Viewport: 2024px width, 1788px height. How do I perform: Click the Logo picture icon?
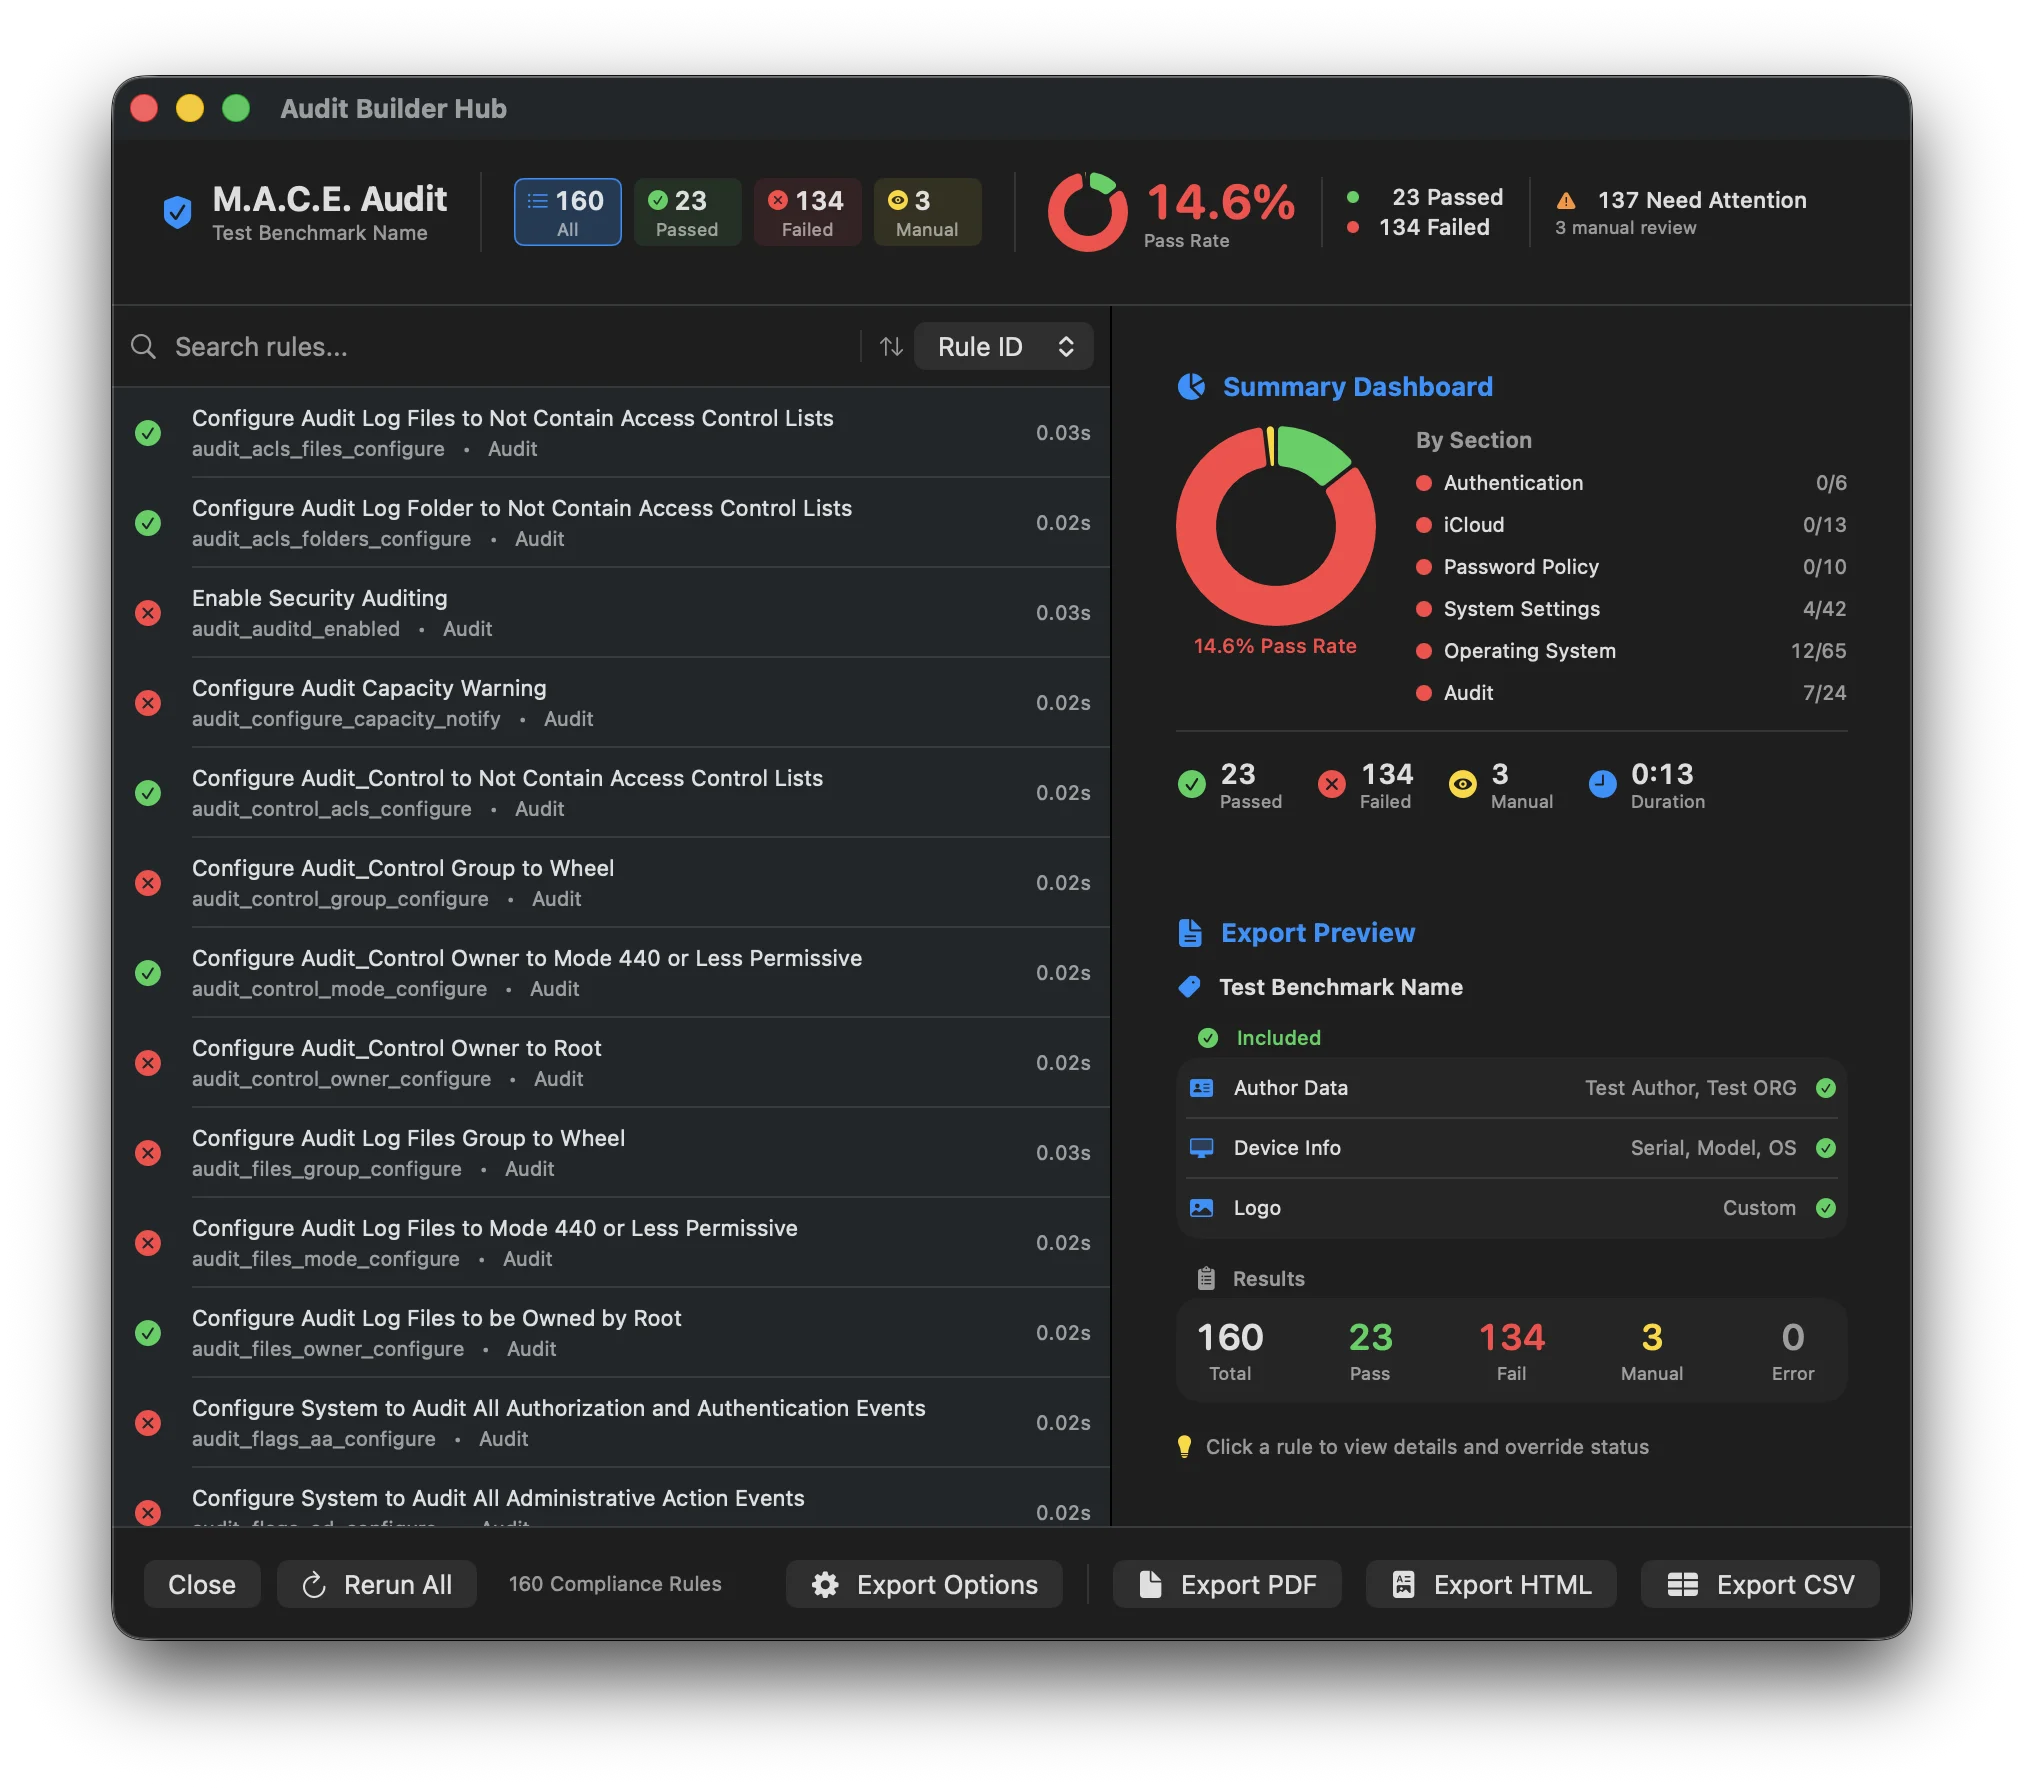click(1202, 1208)
